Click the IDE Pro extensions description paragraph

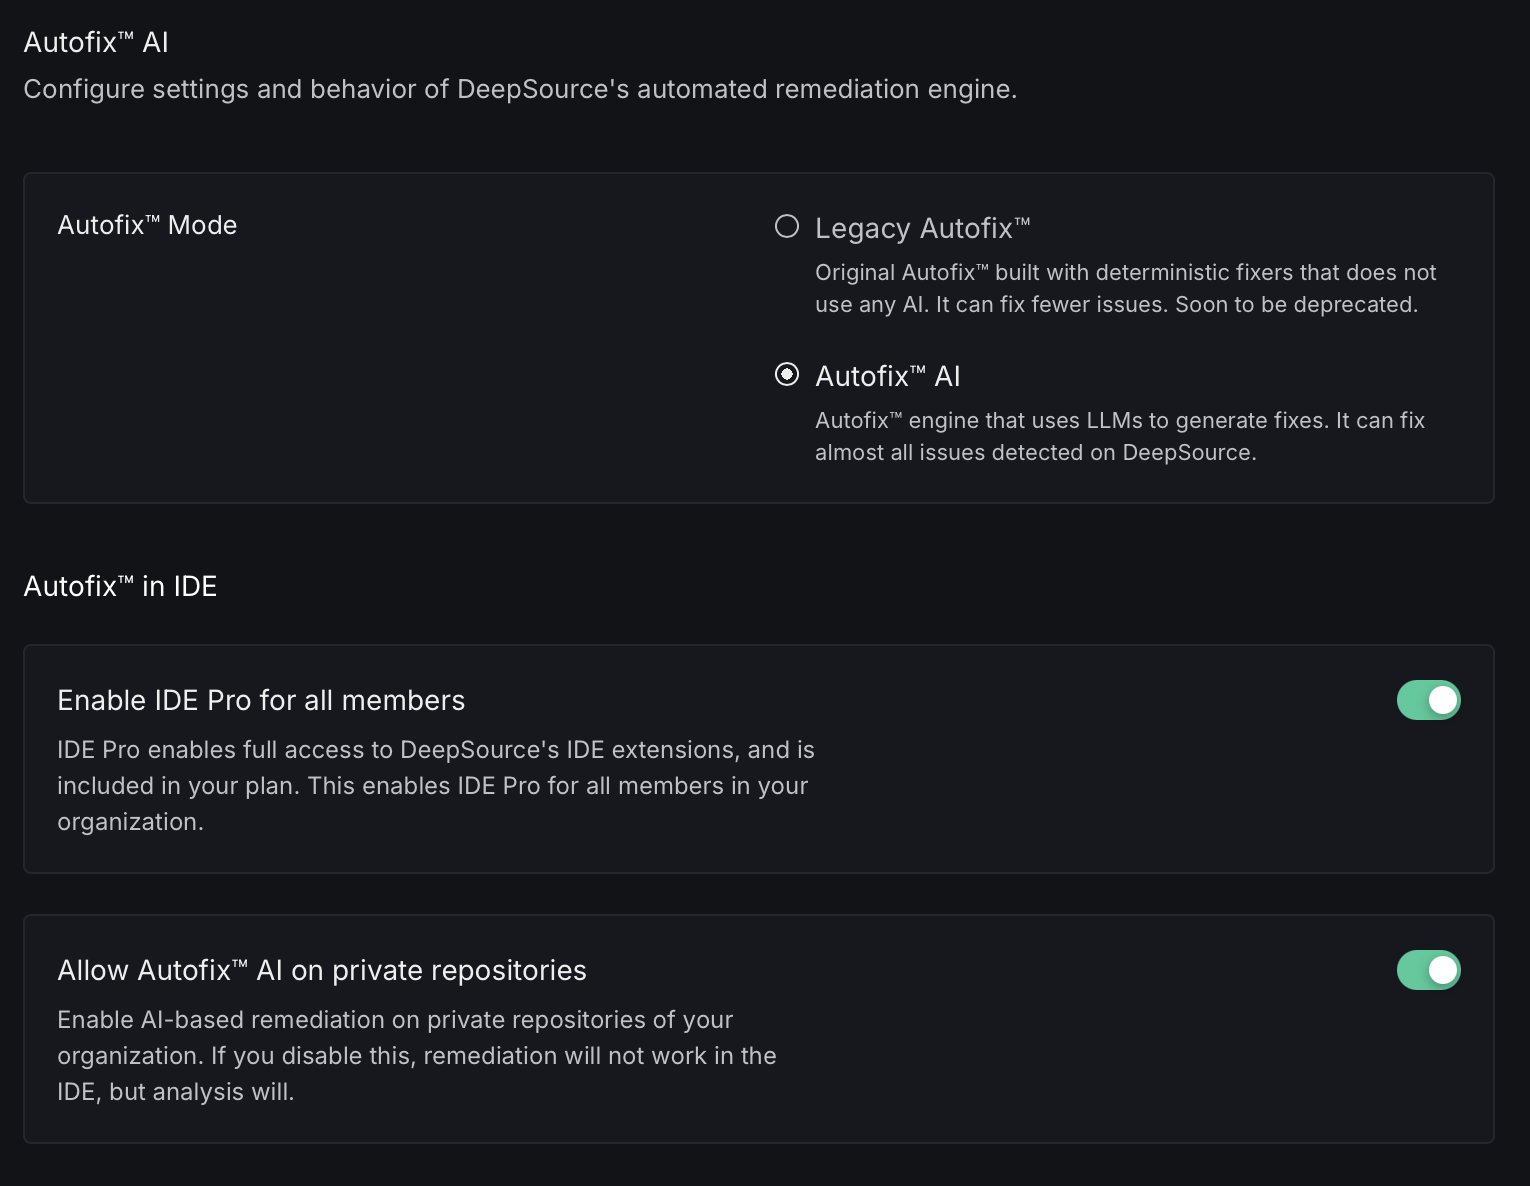(435, 786)
